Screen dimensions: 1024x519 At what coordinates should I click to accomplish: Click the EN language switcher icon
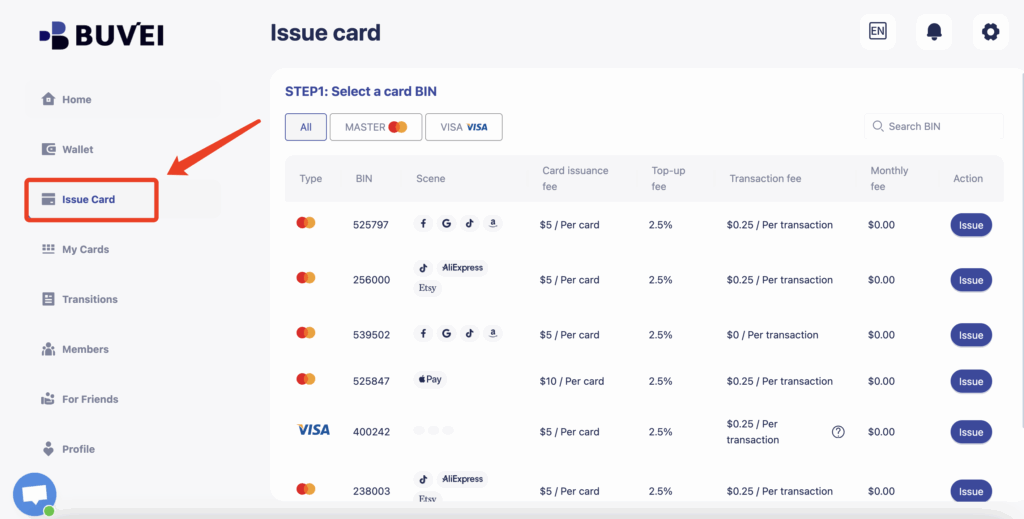(x=877, y=32)
